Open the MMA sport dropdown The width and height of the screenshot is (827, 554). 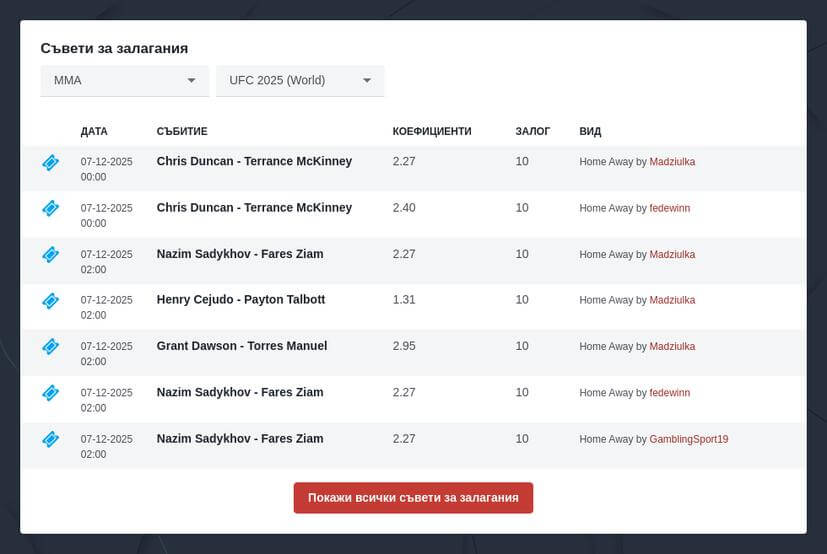(124, 80)
